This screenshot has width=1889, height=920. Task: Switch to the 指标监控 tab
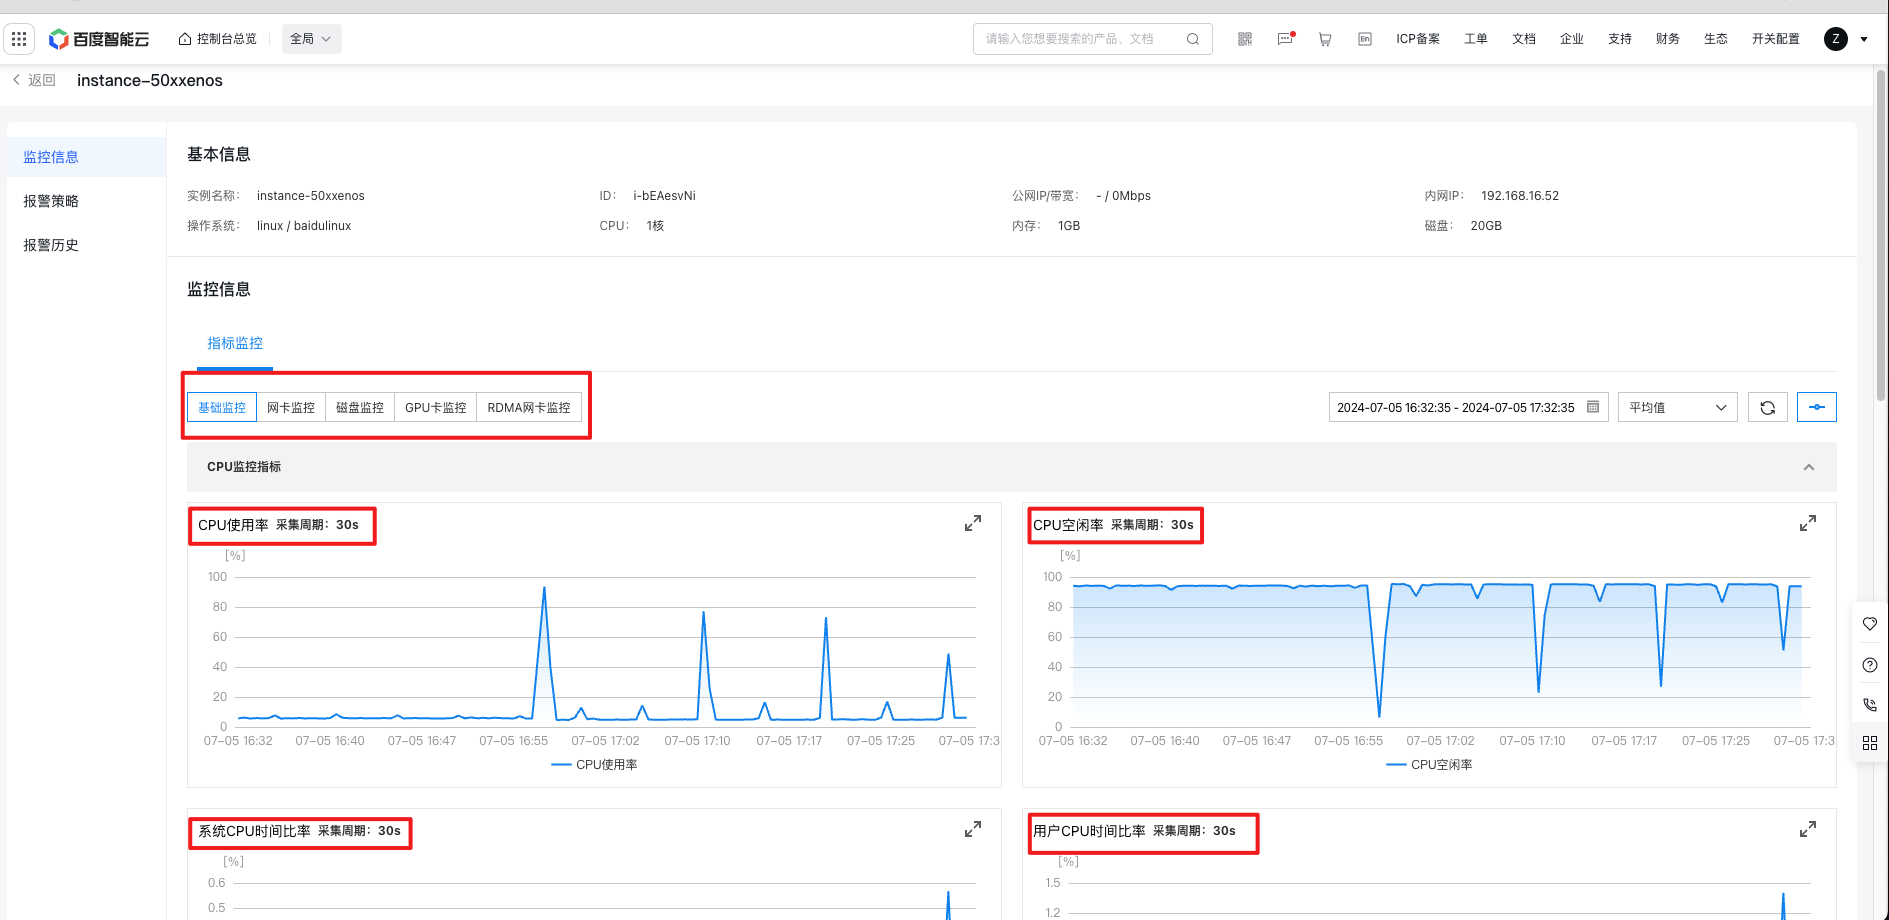235,343
